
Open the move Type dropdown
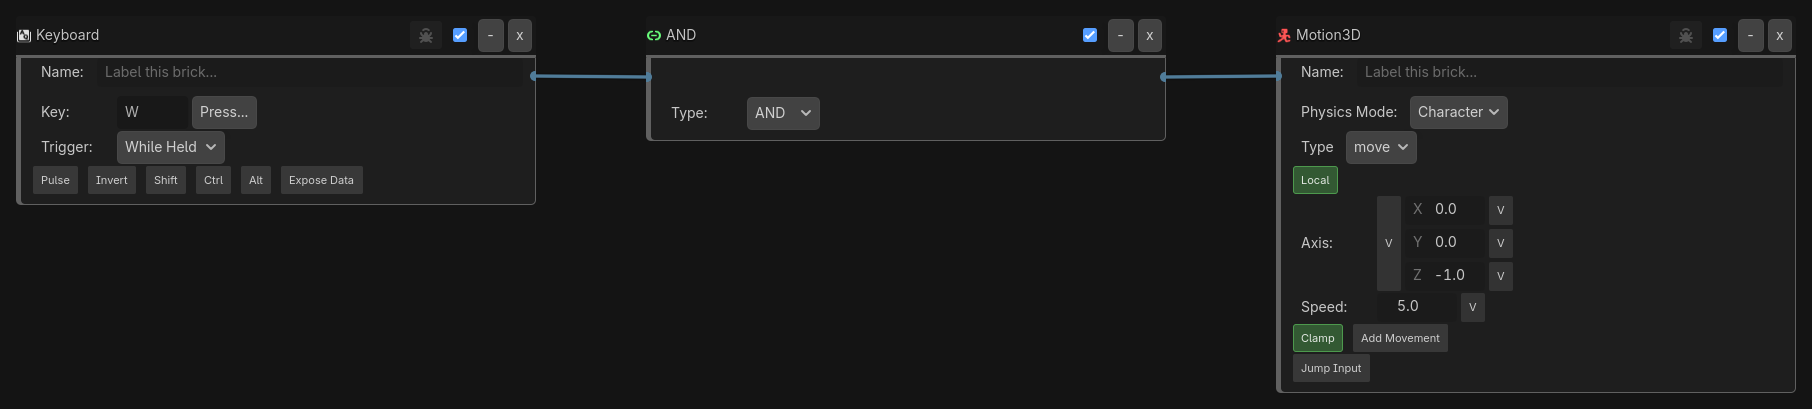1381,147
